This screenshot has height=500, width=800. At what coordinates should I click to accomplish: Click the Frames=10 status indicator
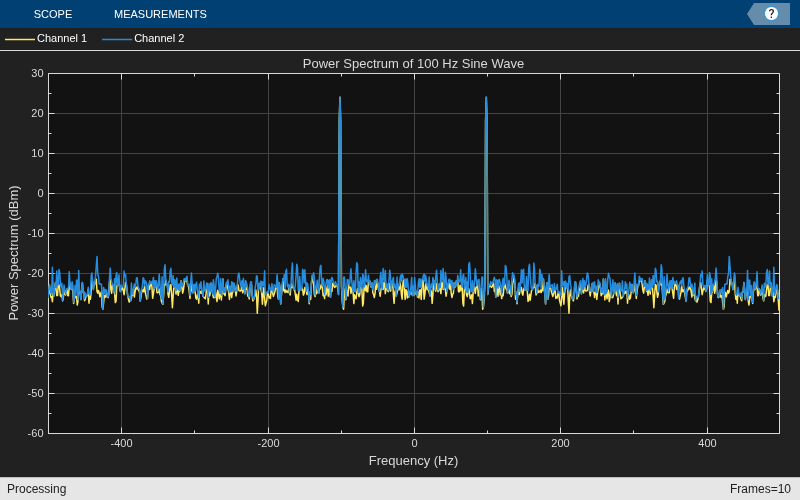pos(760,489)
